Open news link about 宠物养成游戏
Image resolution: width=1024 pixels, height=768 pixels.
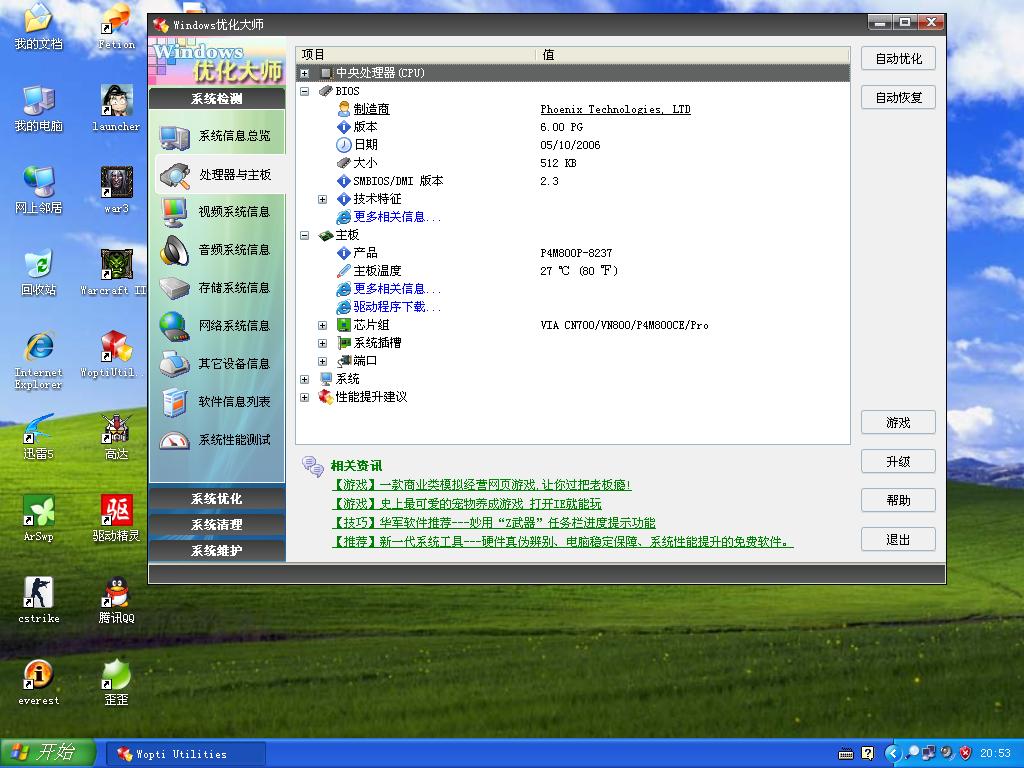[466, 504]
